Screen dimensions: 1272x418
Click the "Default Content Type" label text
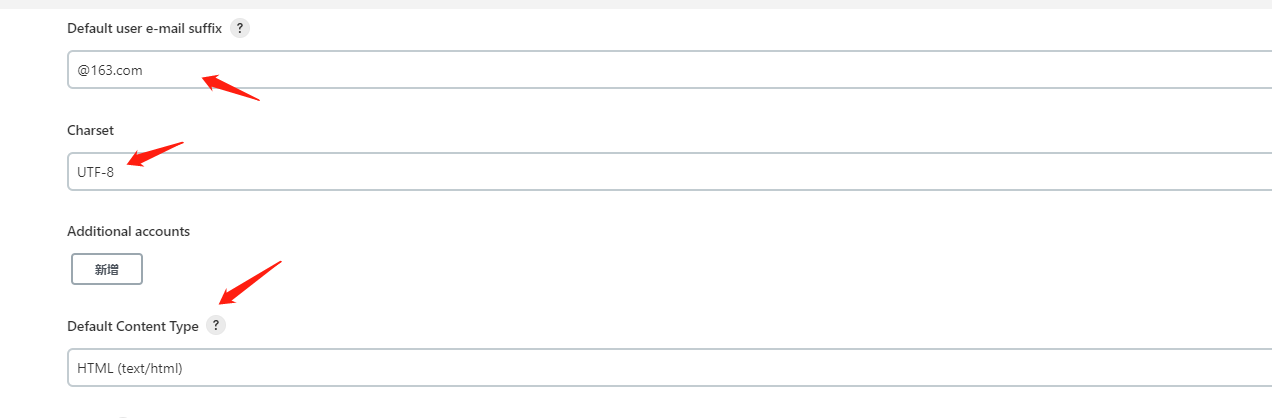(133, 326)
